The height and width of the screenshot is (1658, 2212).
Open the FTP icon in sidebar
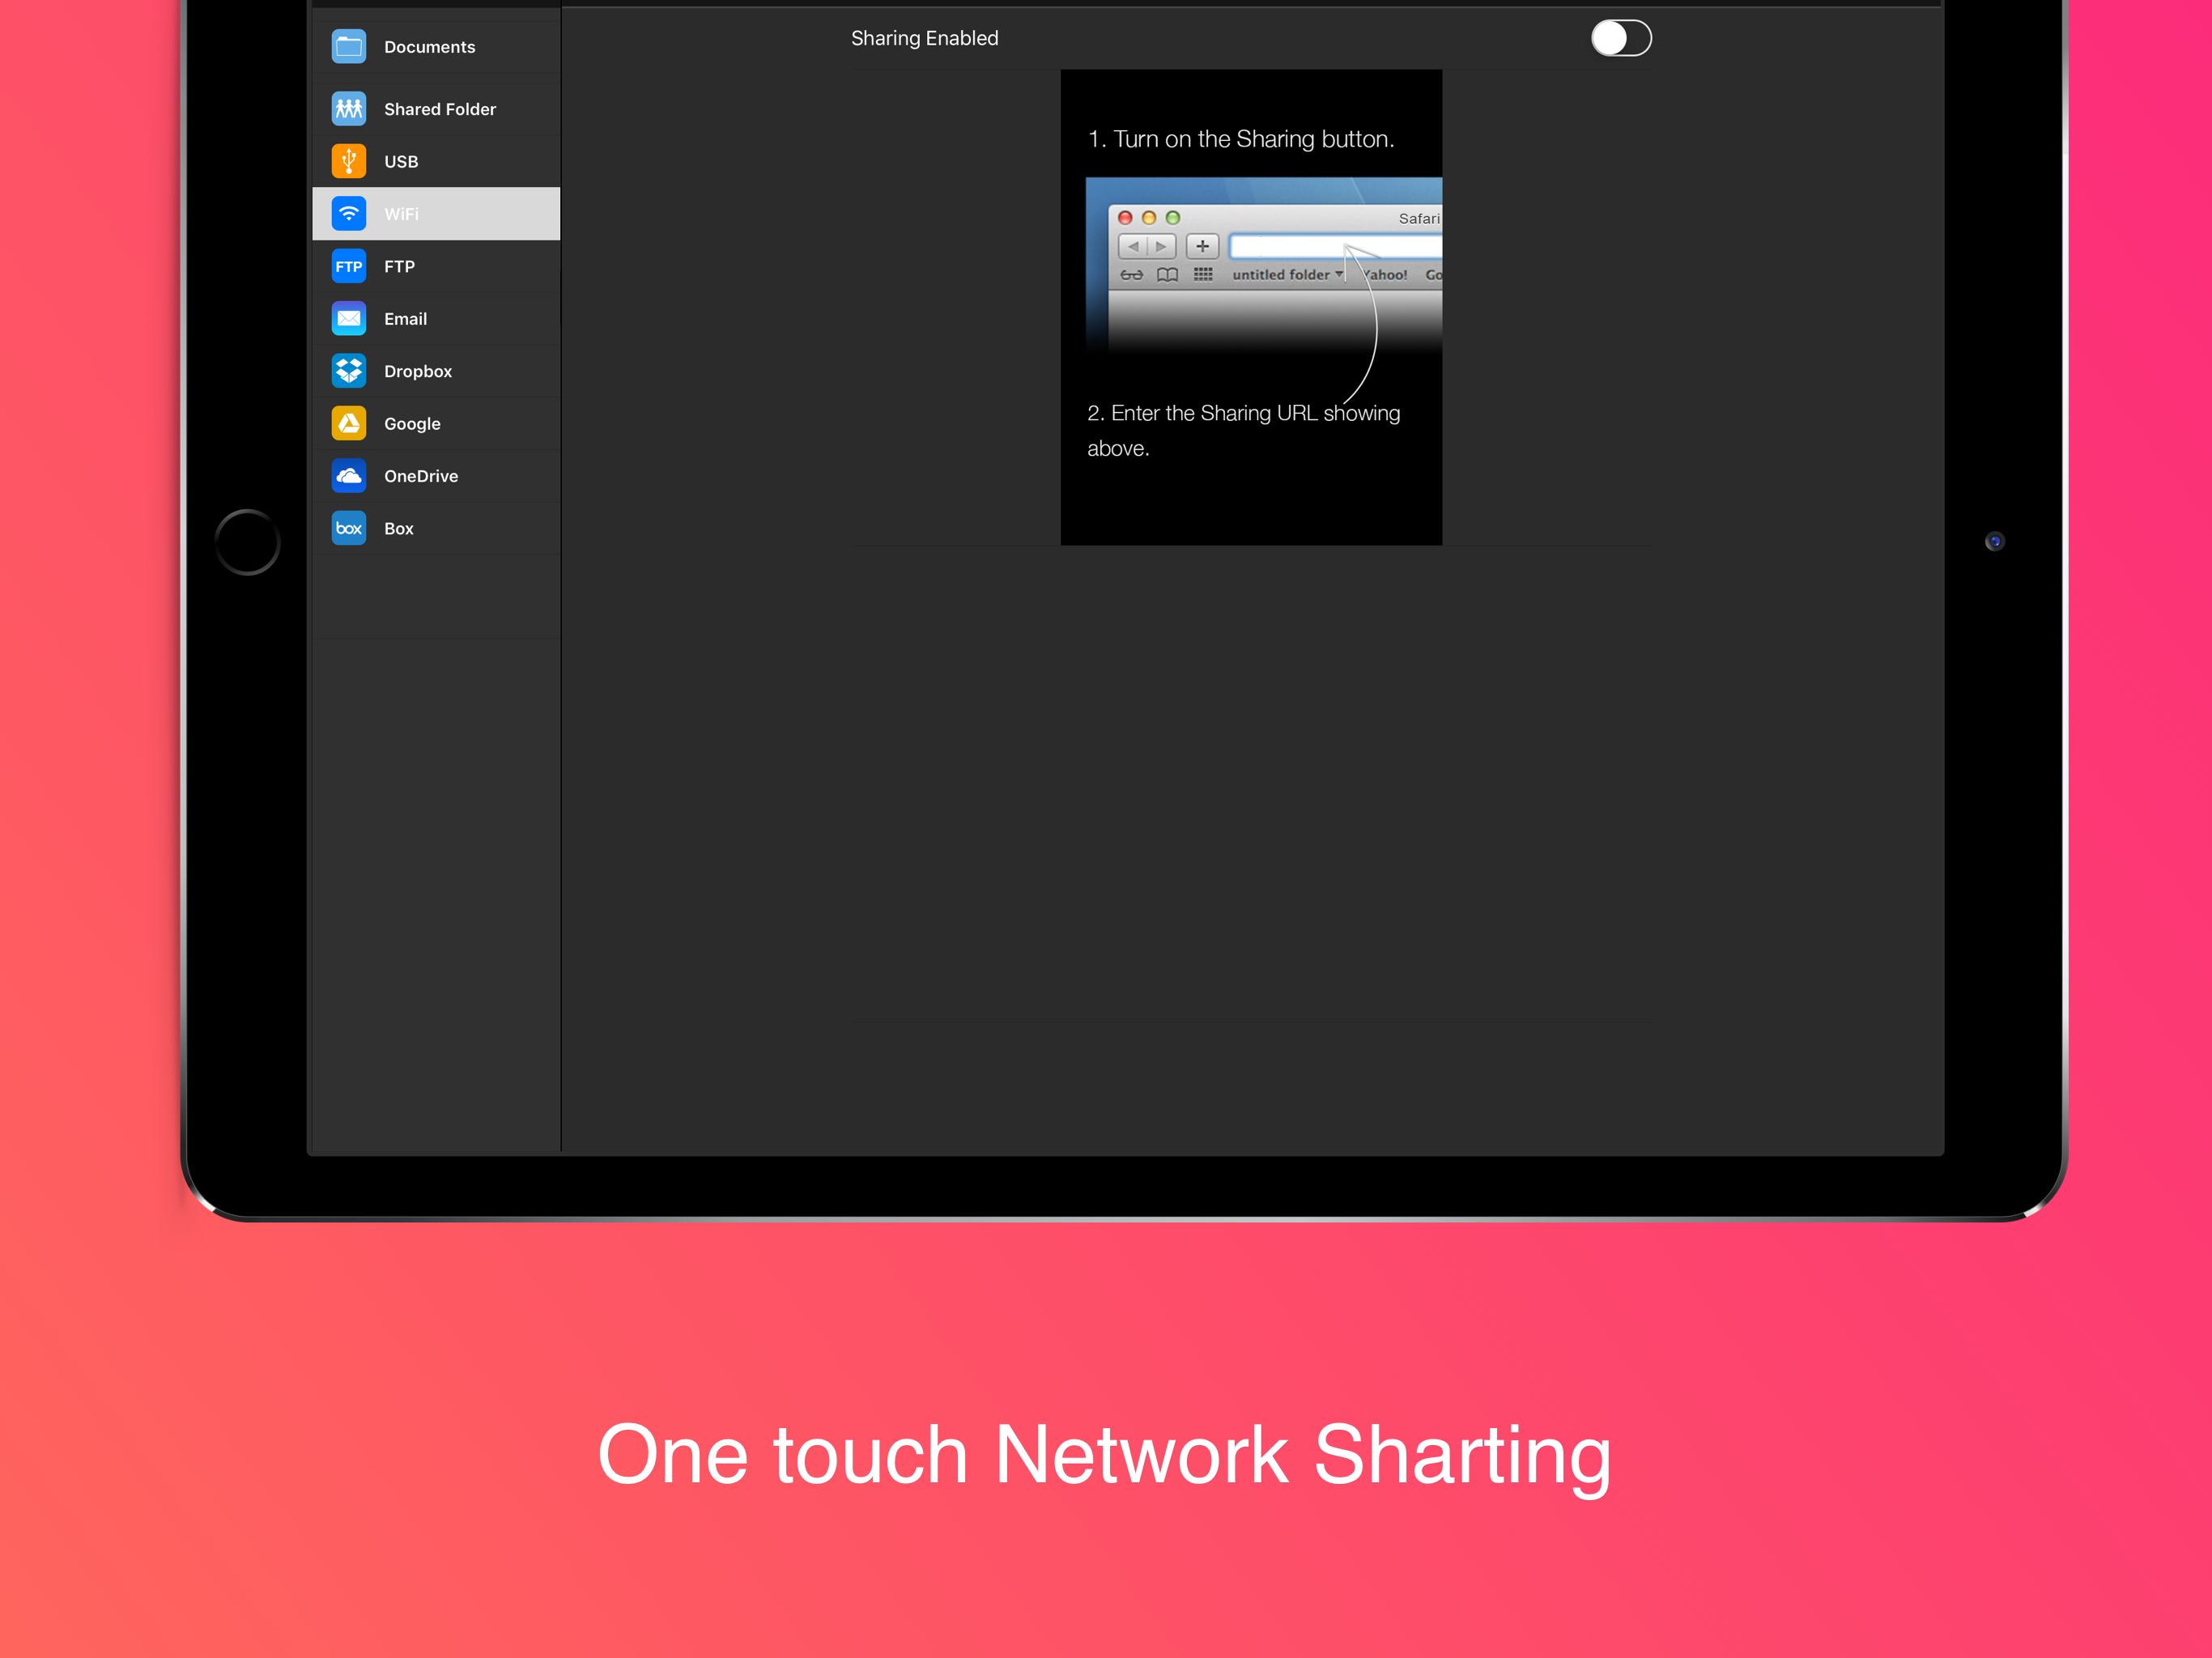coord(348,266)
